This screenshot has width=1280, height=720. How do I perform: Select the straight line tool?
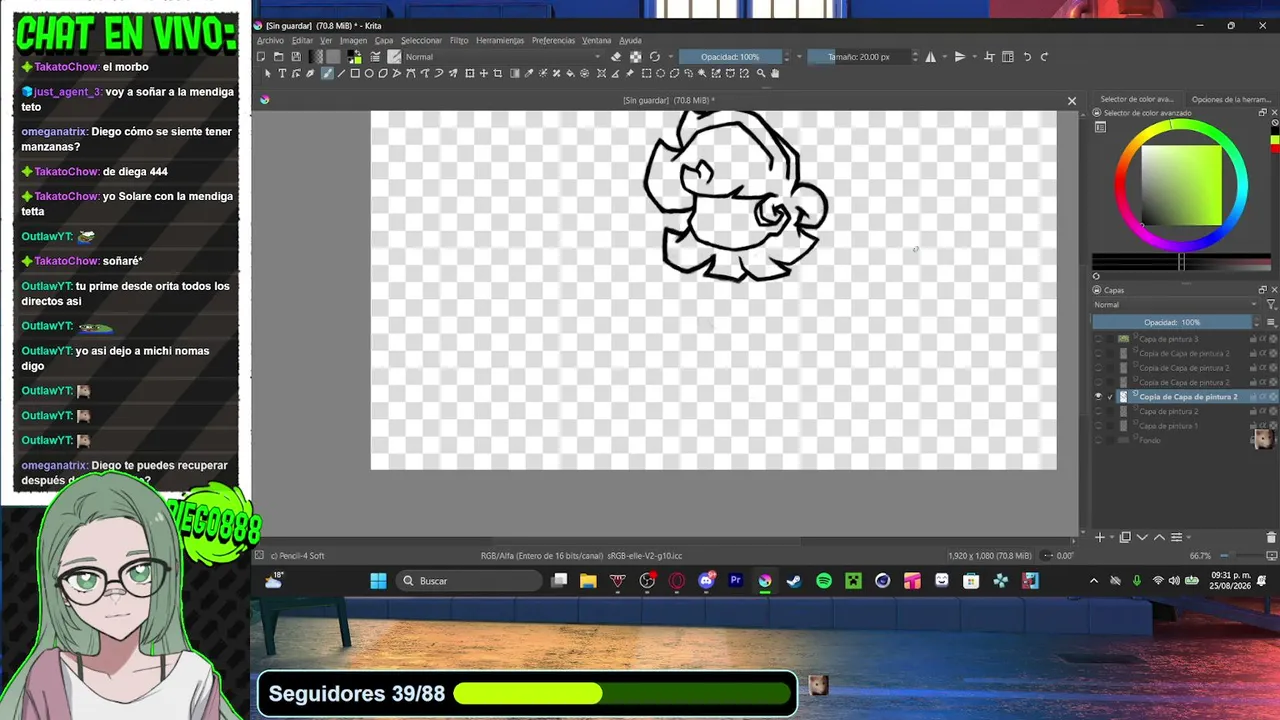[341, 73]
